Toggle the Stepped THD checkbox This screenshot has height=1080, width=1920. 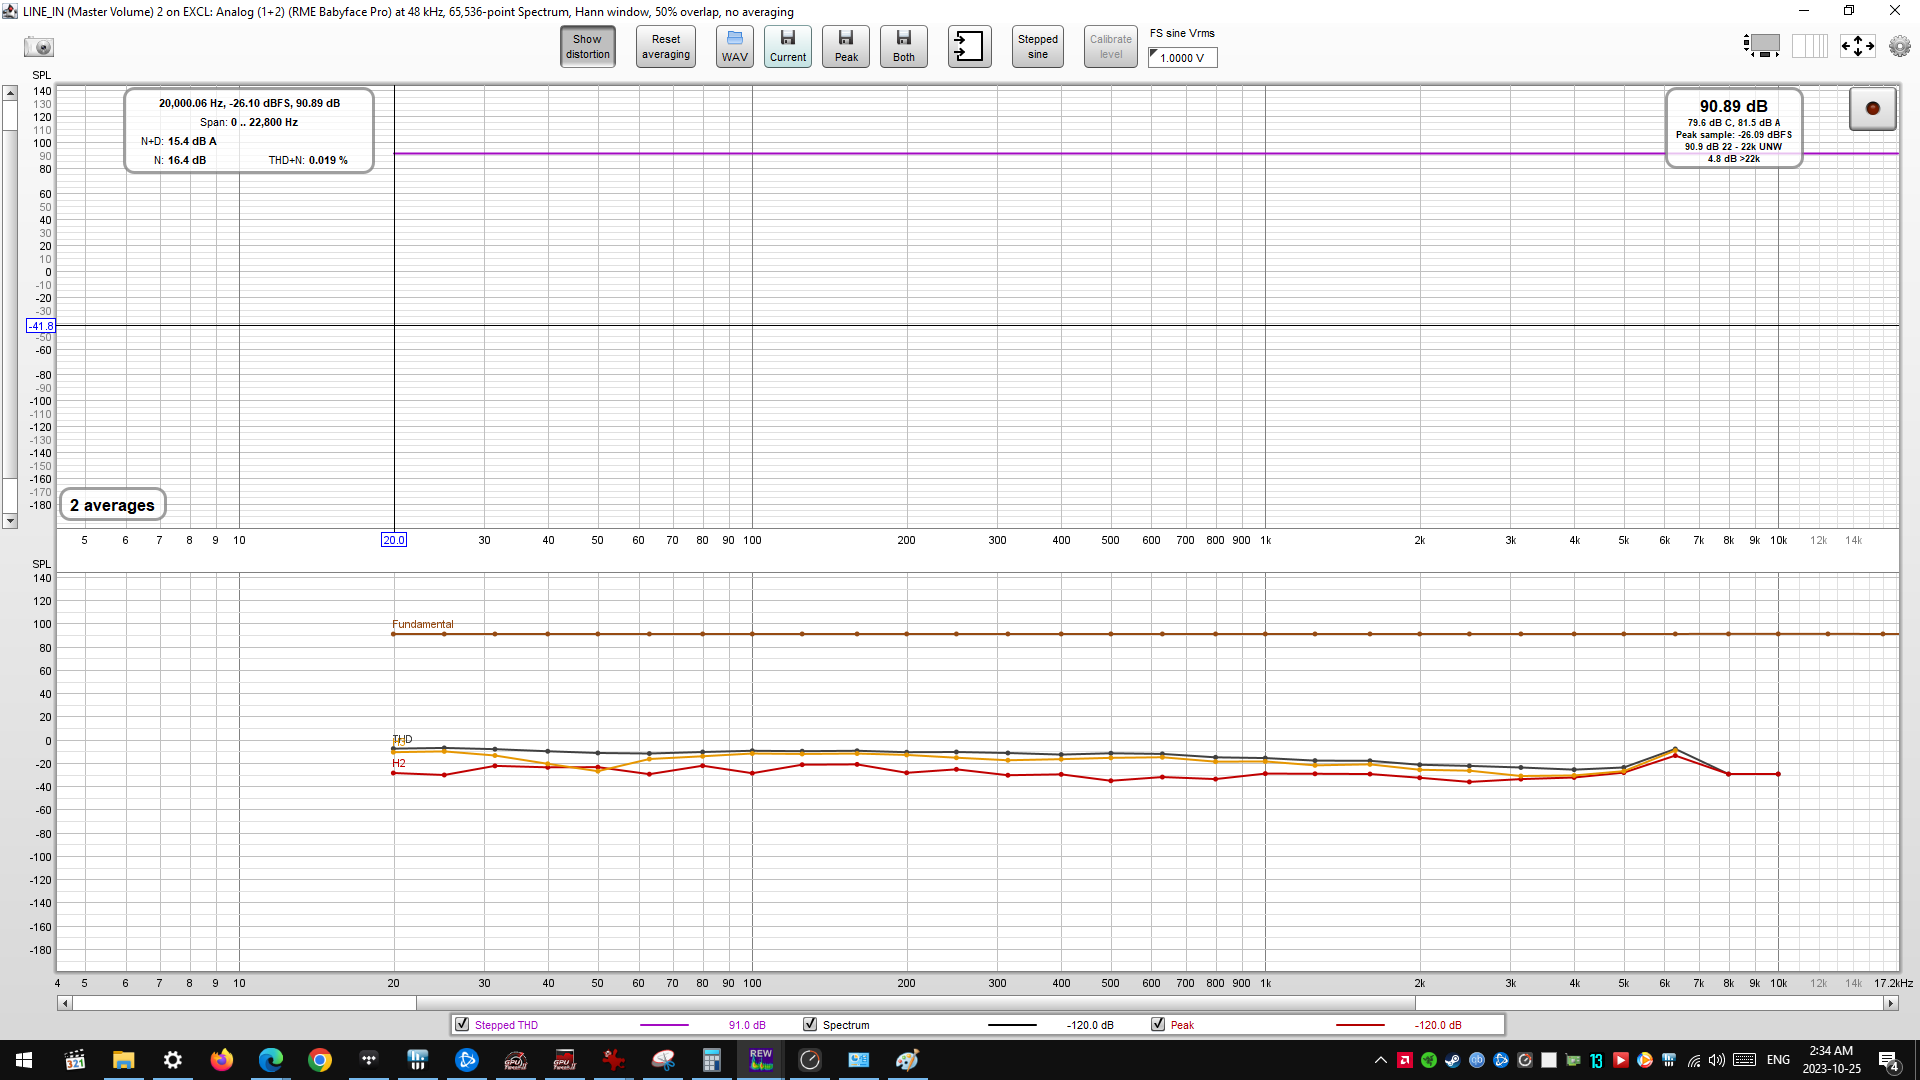[462, 1025]
